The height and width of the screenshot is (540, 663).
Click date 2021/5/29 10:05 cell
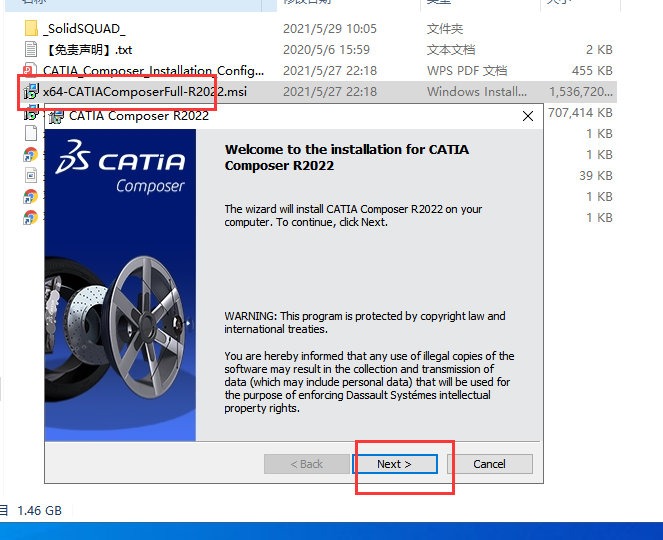click(x=330, y=29)
